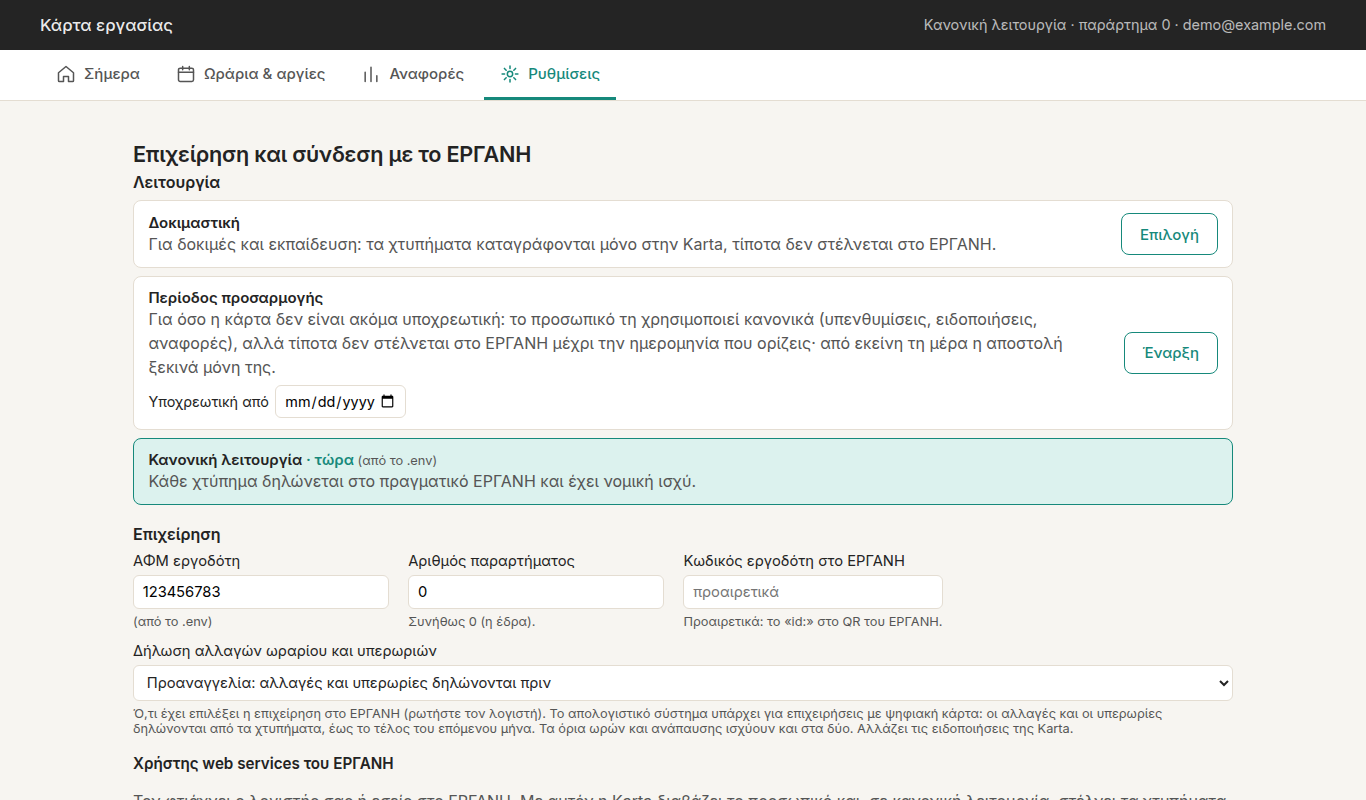Click the text Κάθε χτύπημα δηλώνεται στο πραγματικό ΕΡΓΑΝΗ
Image resolution: width=1366 pixels, height=800 pixels.
[x=422, y=482]
